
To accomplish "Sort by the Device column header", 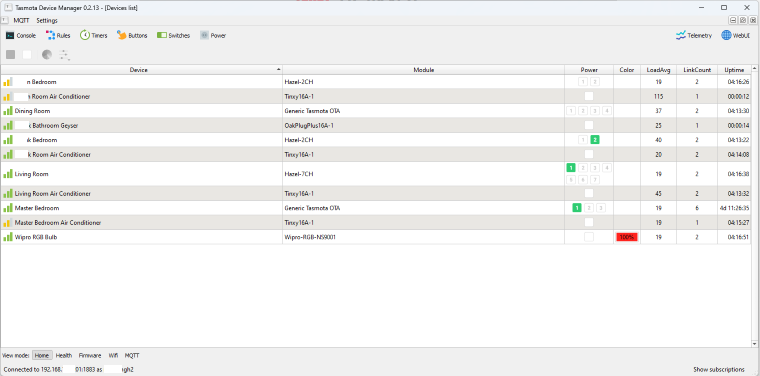I will coord(142,70).
